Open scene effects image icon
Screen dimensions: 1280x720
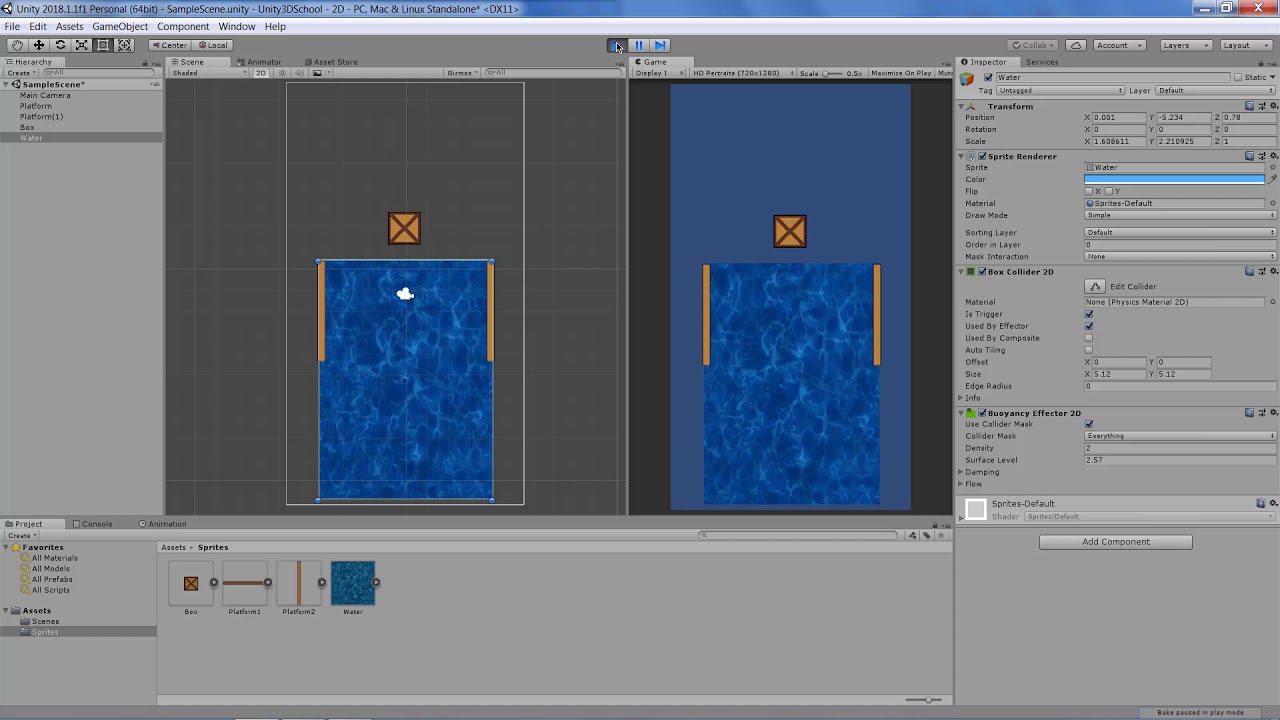pos(317,73)
